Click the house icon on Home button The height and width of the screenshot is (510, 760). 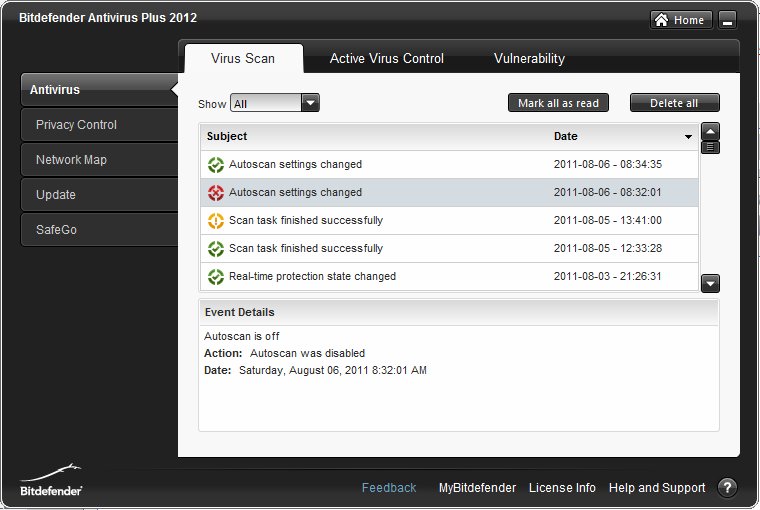(661, 20)
